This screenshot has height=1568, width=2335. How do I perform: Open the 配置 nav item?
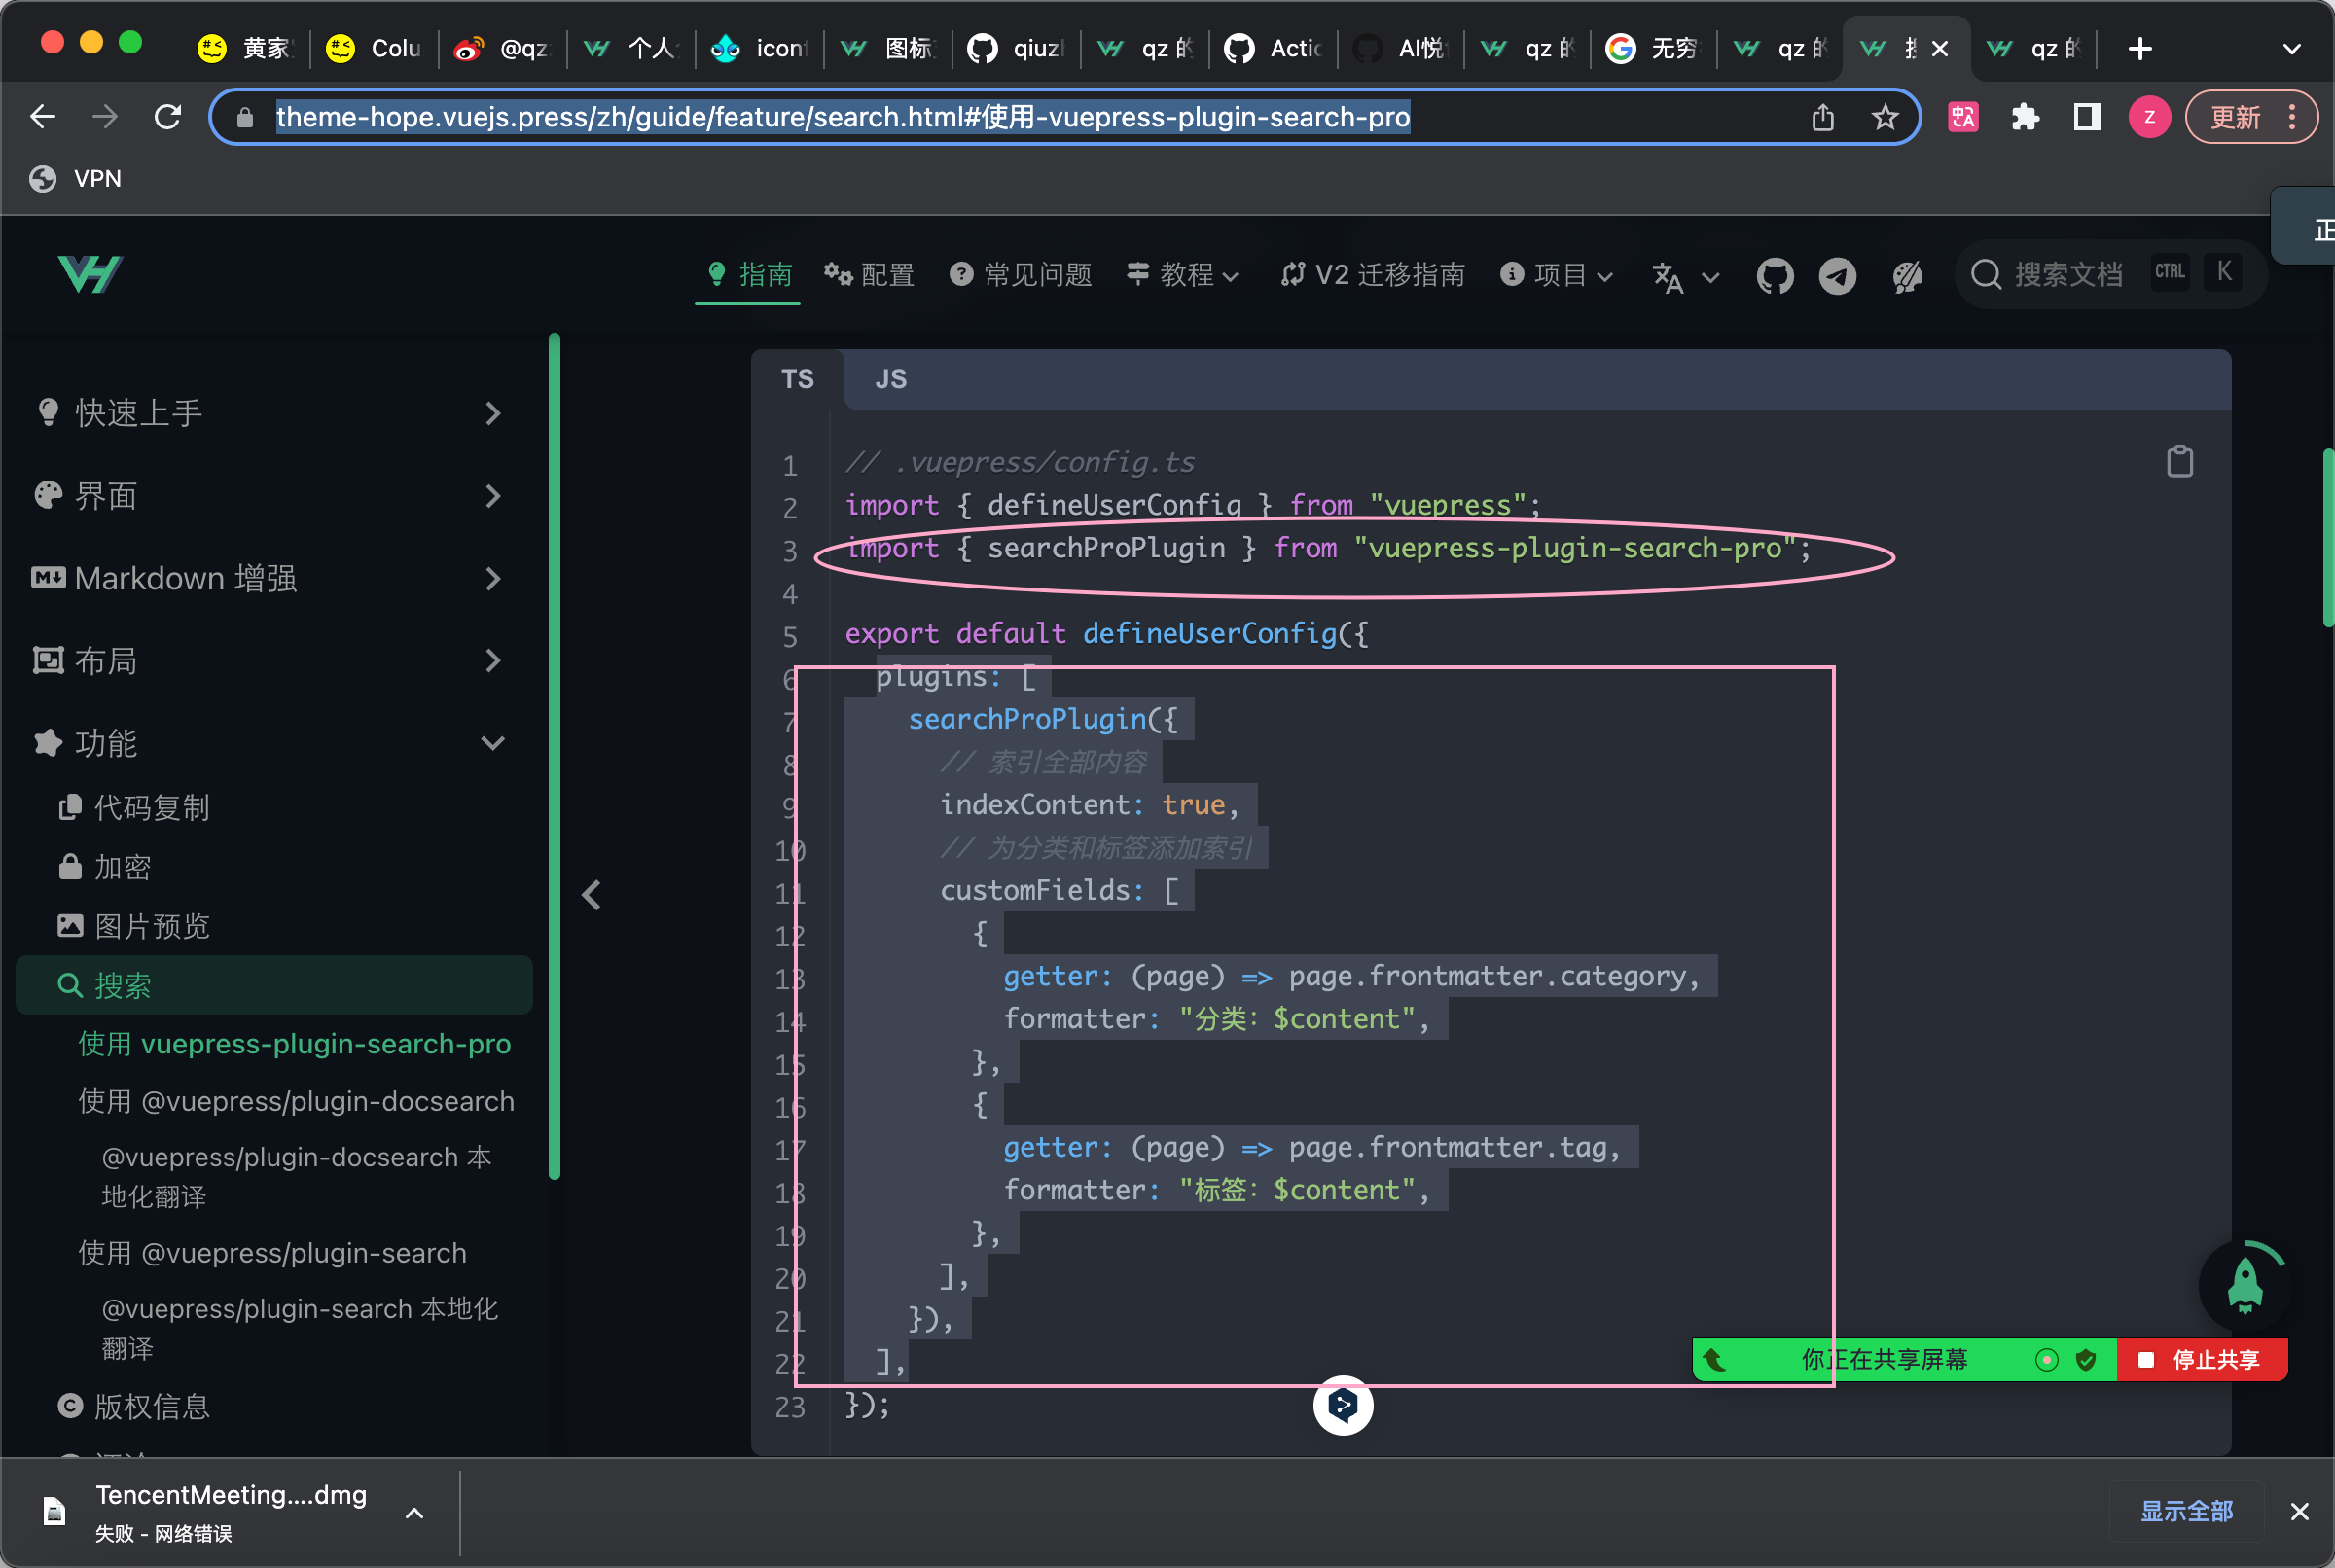point(869,274)
